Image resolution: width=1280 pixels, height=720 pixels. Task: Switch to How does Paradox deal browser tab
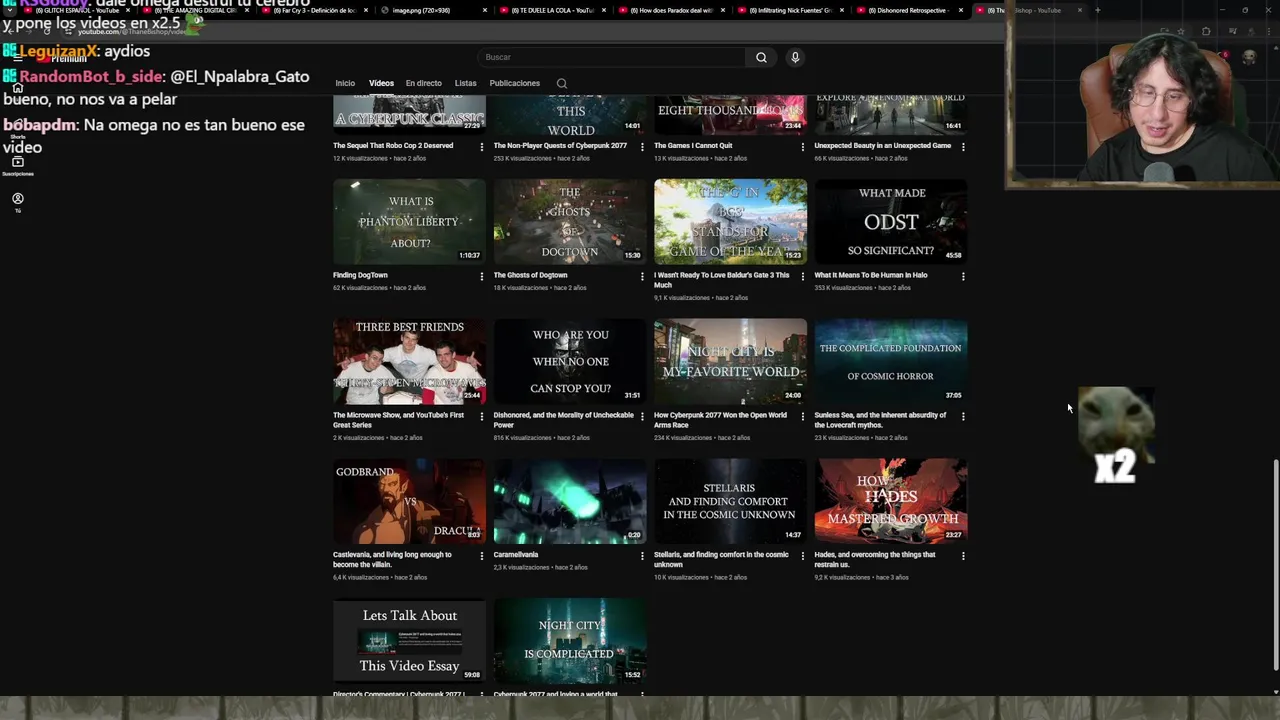(x=671, y=10)
